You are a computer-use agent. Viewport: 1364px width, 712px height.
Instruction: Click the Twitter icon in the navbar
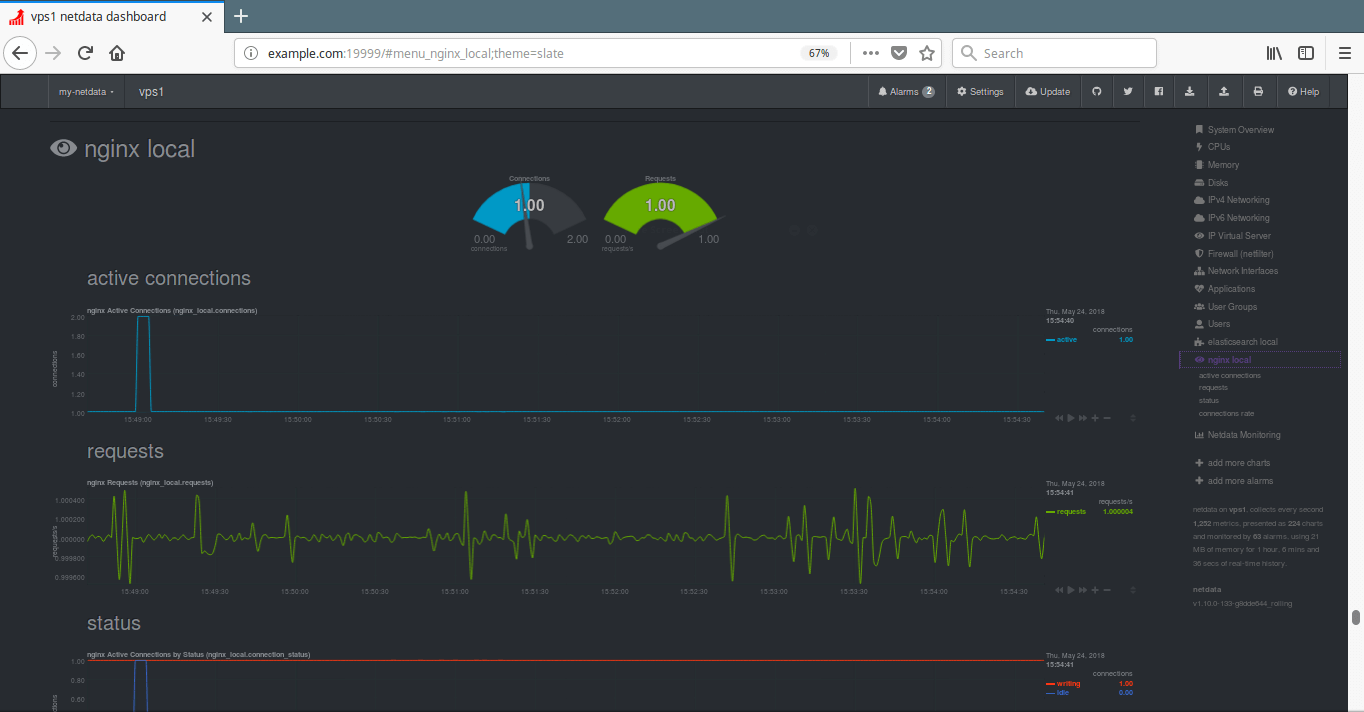point(1128,92)
